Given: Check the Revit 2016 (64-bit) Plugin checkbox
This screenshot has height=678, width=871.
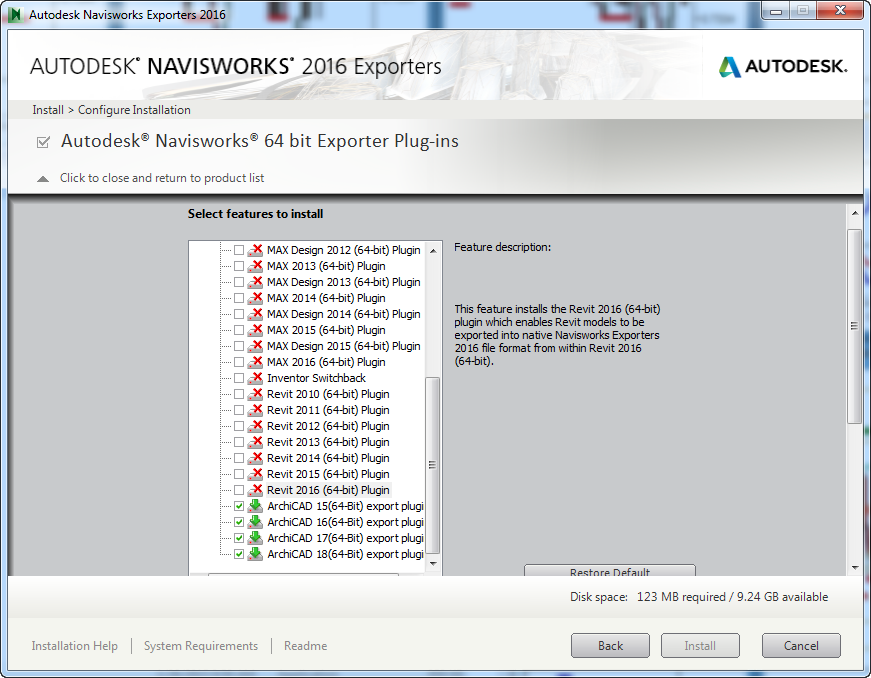Looking at the screenshot, I should point(239,490).
